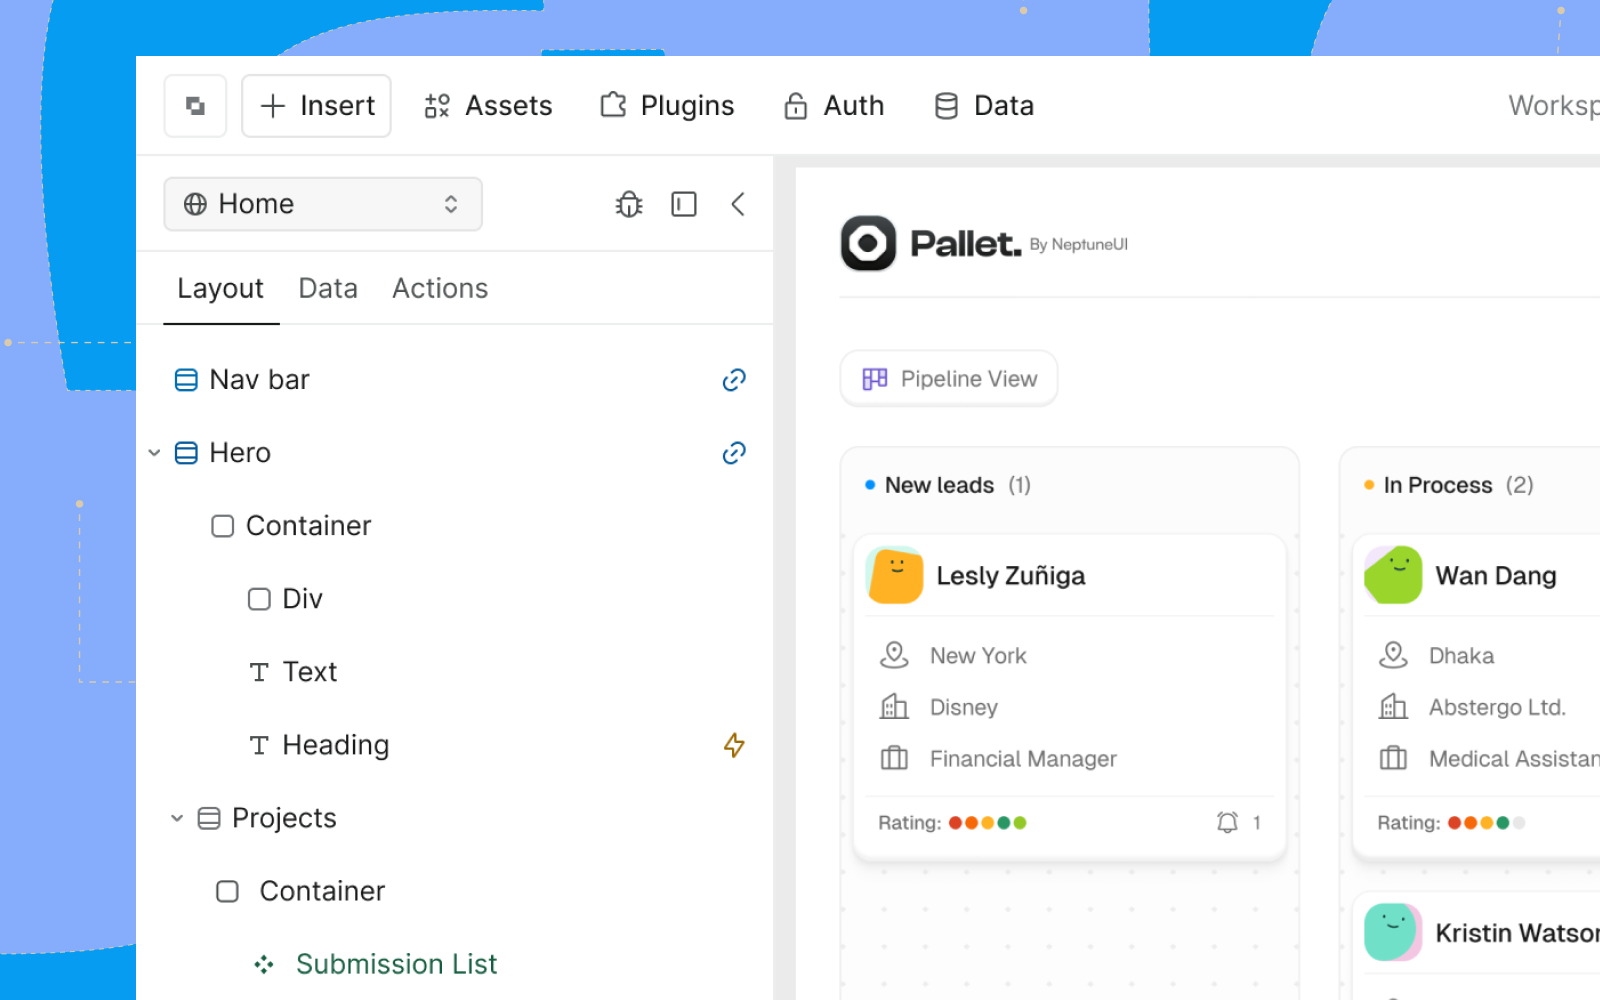This screenshot has height=1000, width=1600.
Task: Collapse the Hero tree section
Action: click(154, 453)
